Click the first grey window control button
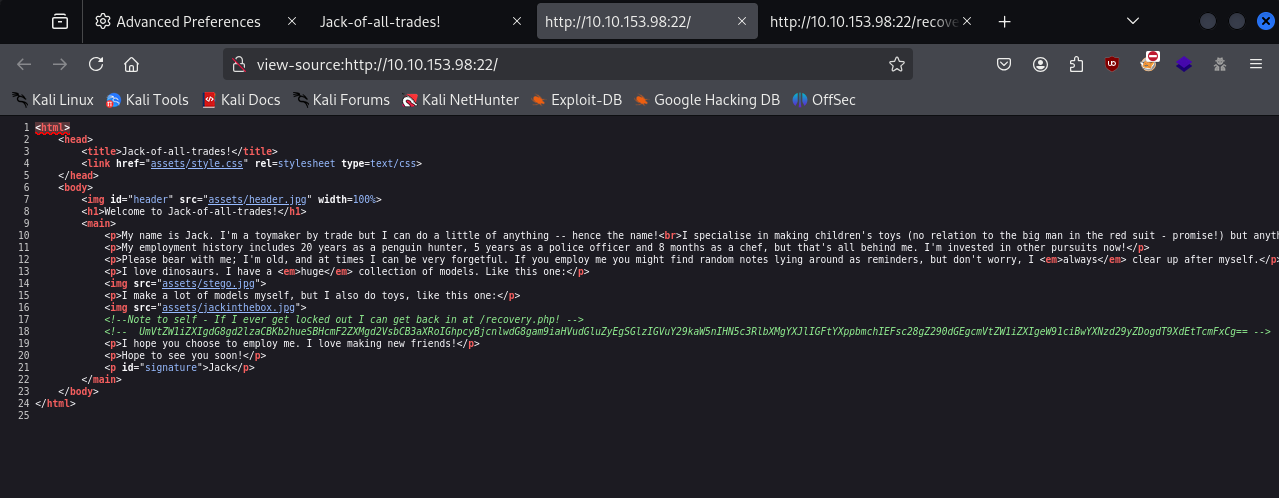1279x498 pixels. [1209, 22]
